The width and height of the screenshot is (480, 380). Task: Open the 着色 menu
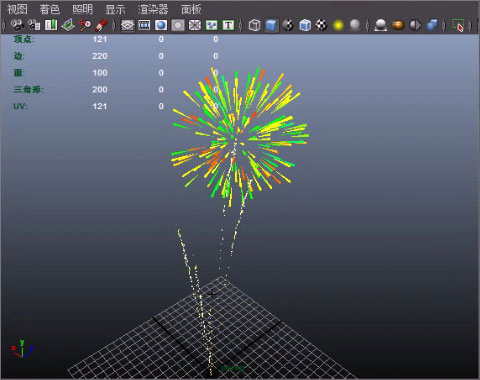coord(50,9)
